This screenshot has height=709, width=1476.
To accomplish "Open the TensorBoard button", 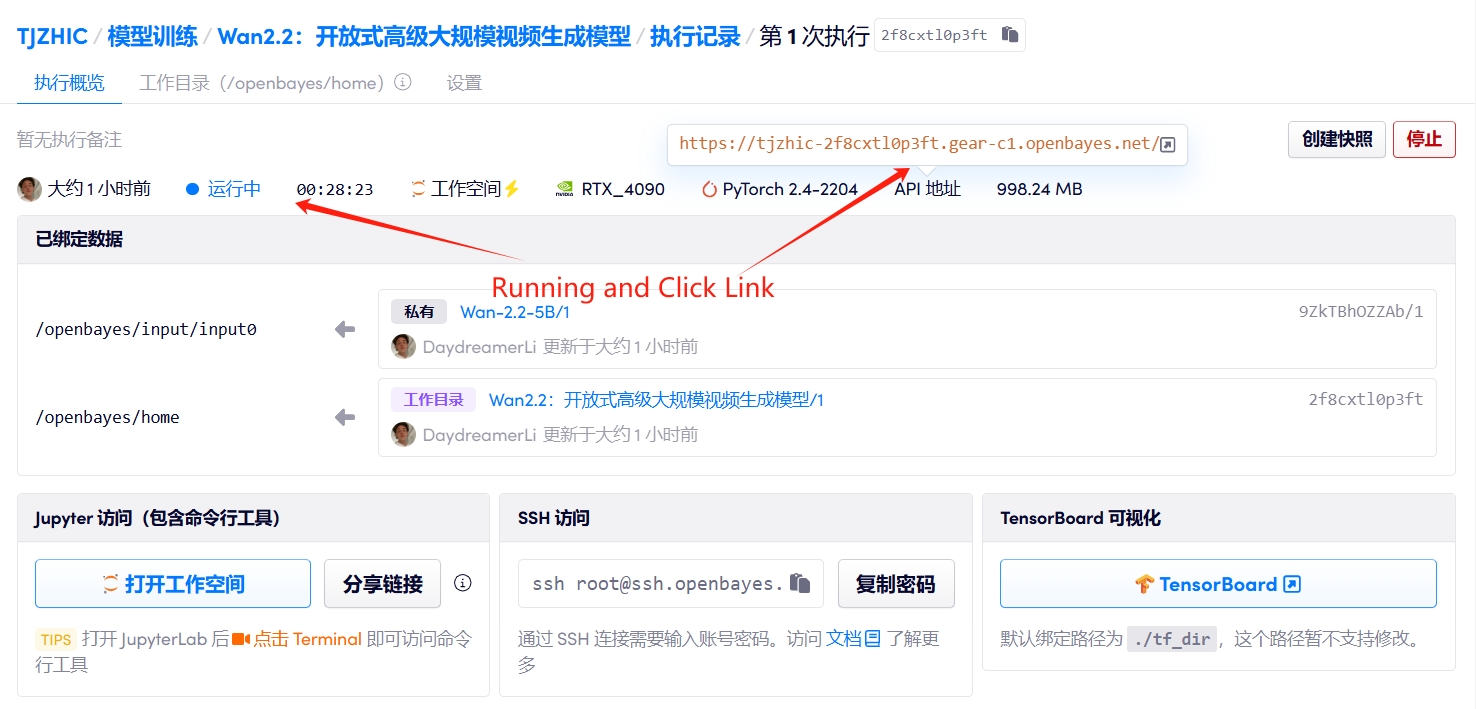I will [x=1218, y=583].
